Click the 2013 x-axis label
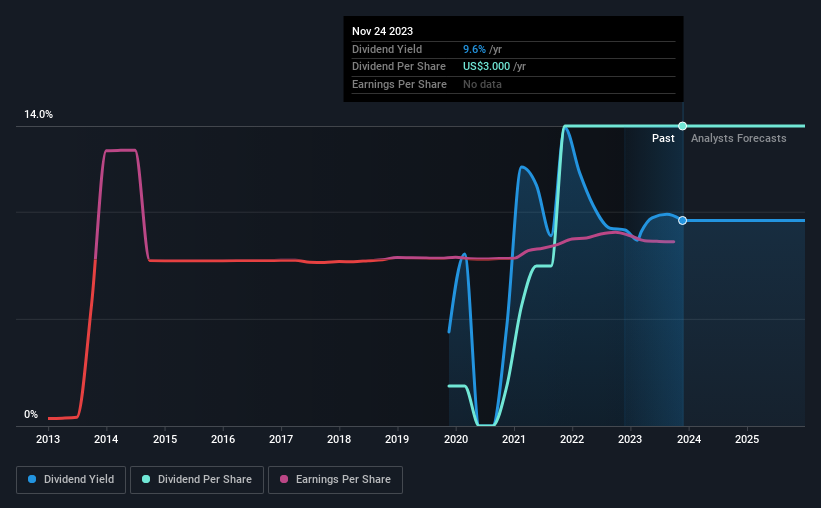The width and height of the screenshot is (821, 508). point(48,439)
